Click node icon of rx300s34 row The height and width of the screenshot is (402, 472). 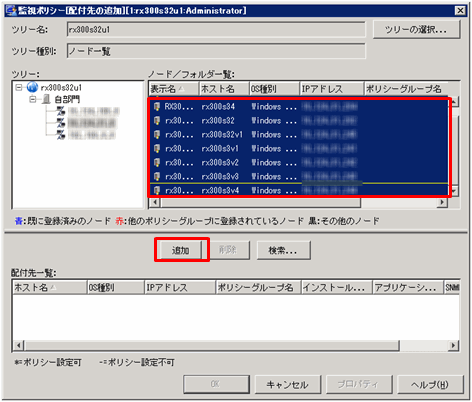click(x=157, y=107)
